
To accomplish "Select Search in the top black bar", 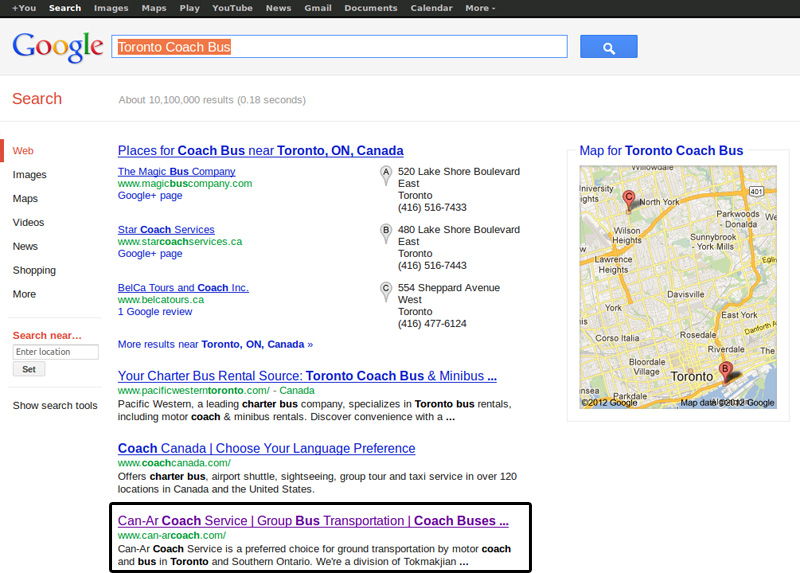I will 65,8.
